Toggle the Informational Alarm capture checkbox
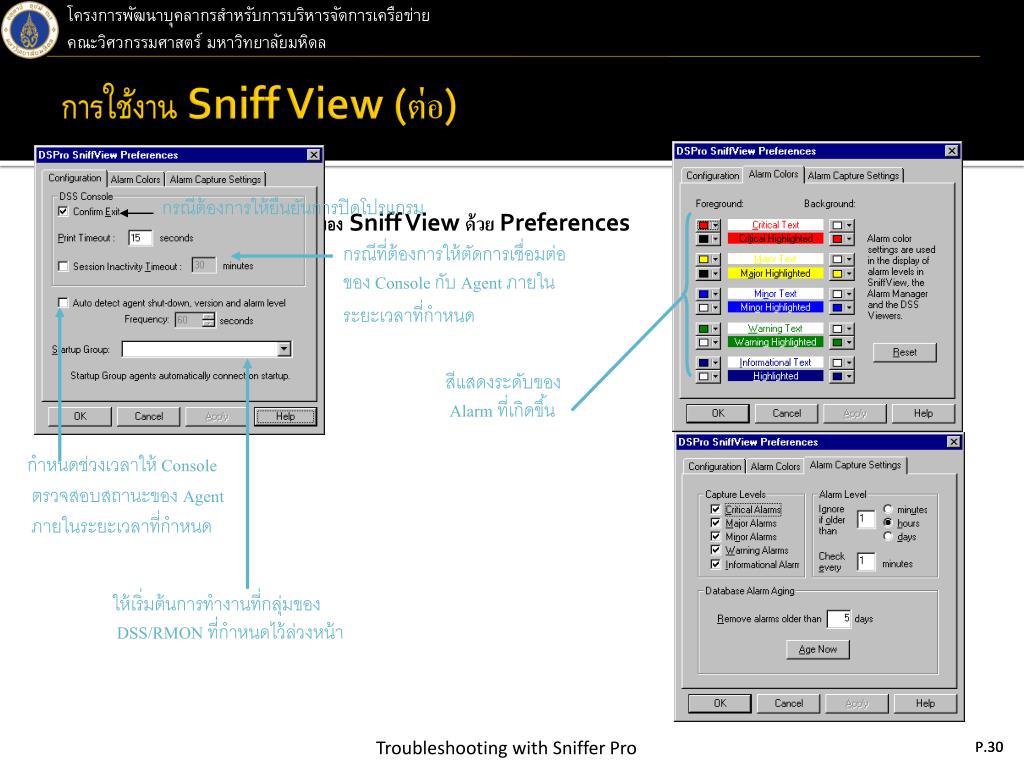Viewport: 1024px width, 768px height. coord(715,564)
